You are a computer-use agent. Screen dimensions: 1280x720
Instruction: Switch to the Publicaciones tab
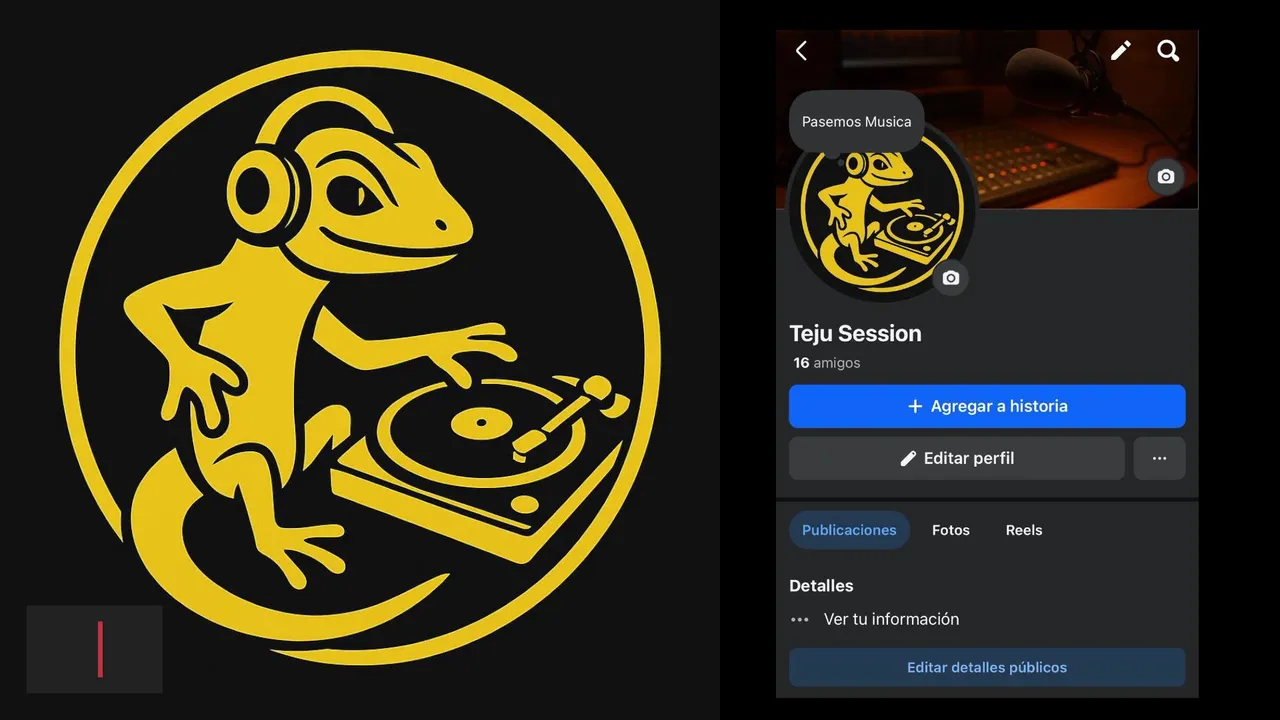tap(849, 530)
